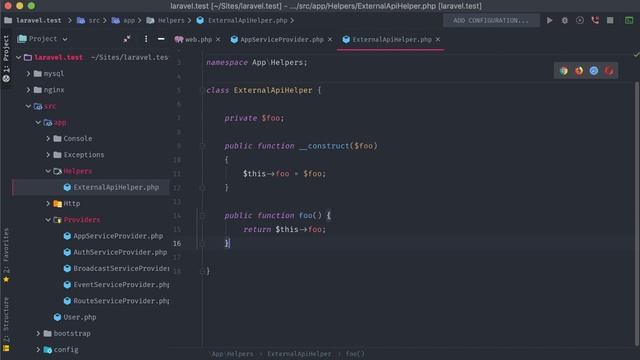Open EventServiceProvider.php in the tree

pos(121,284)
